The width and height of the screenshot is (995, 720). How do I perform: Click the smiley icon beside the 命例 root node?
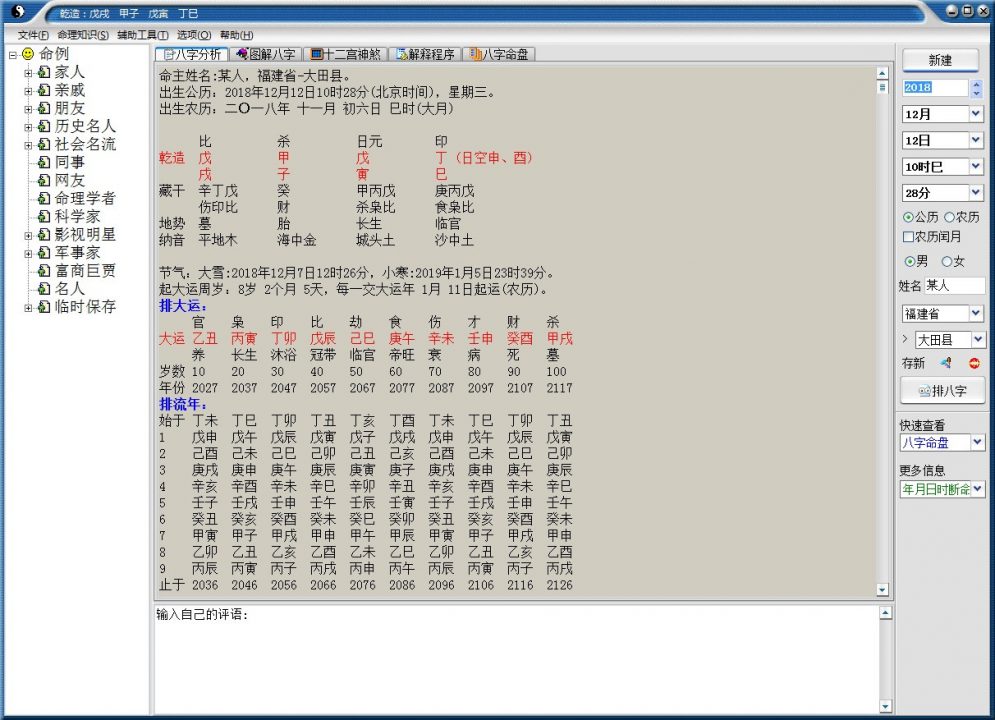pyautogui.click(x=27, y=55)
